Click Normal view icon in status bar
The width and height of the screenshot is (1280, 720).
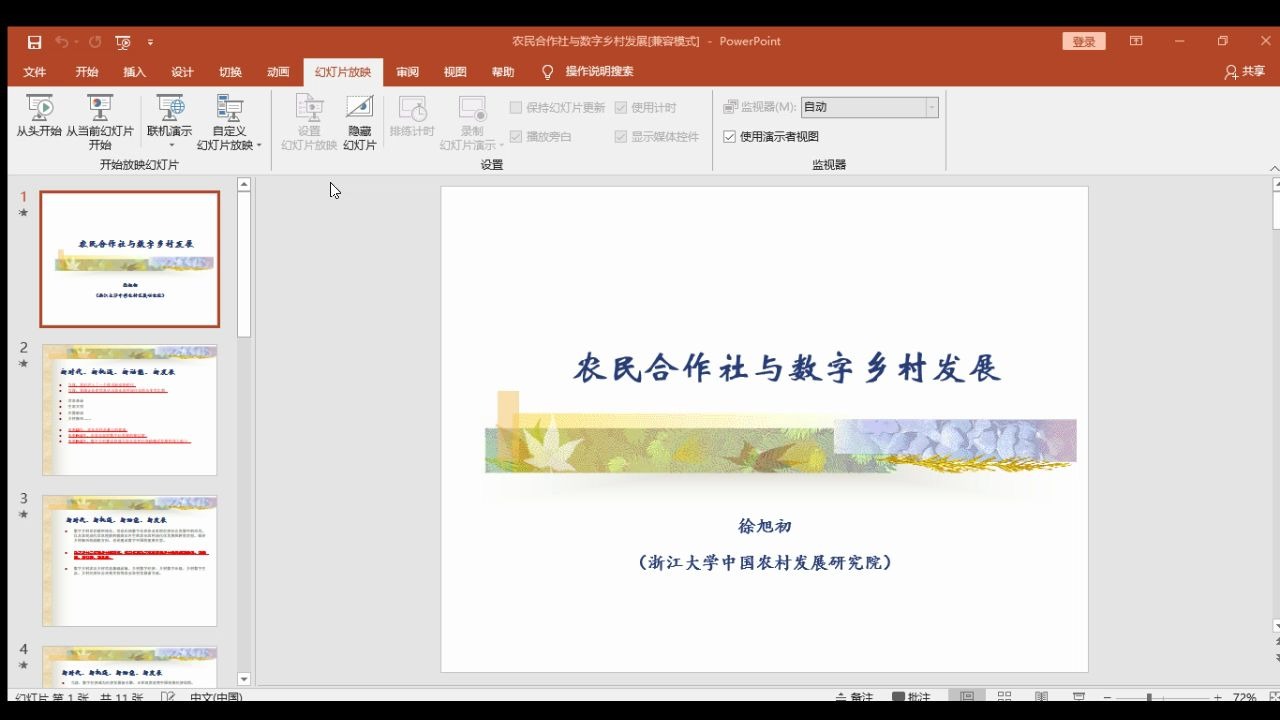tap(967, 697)
